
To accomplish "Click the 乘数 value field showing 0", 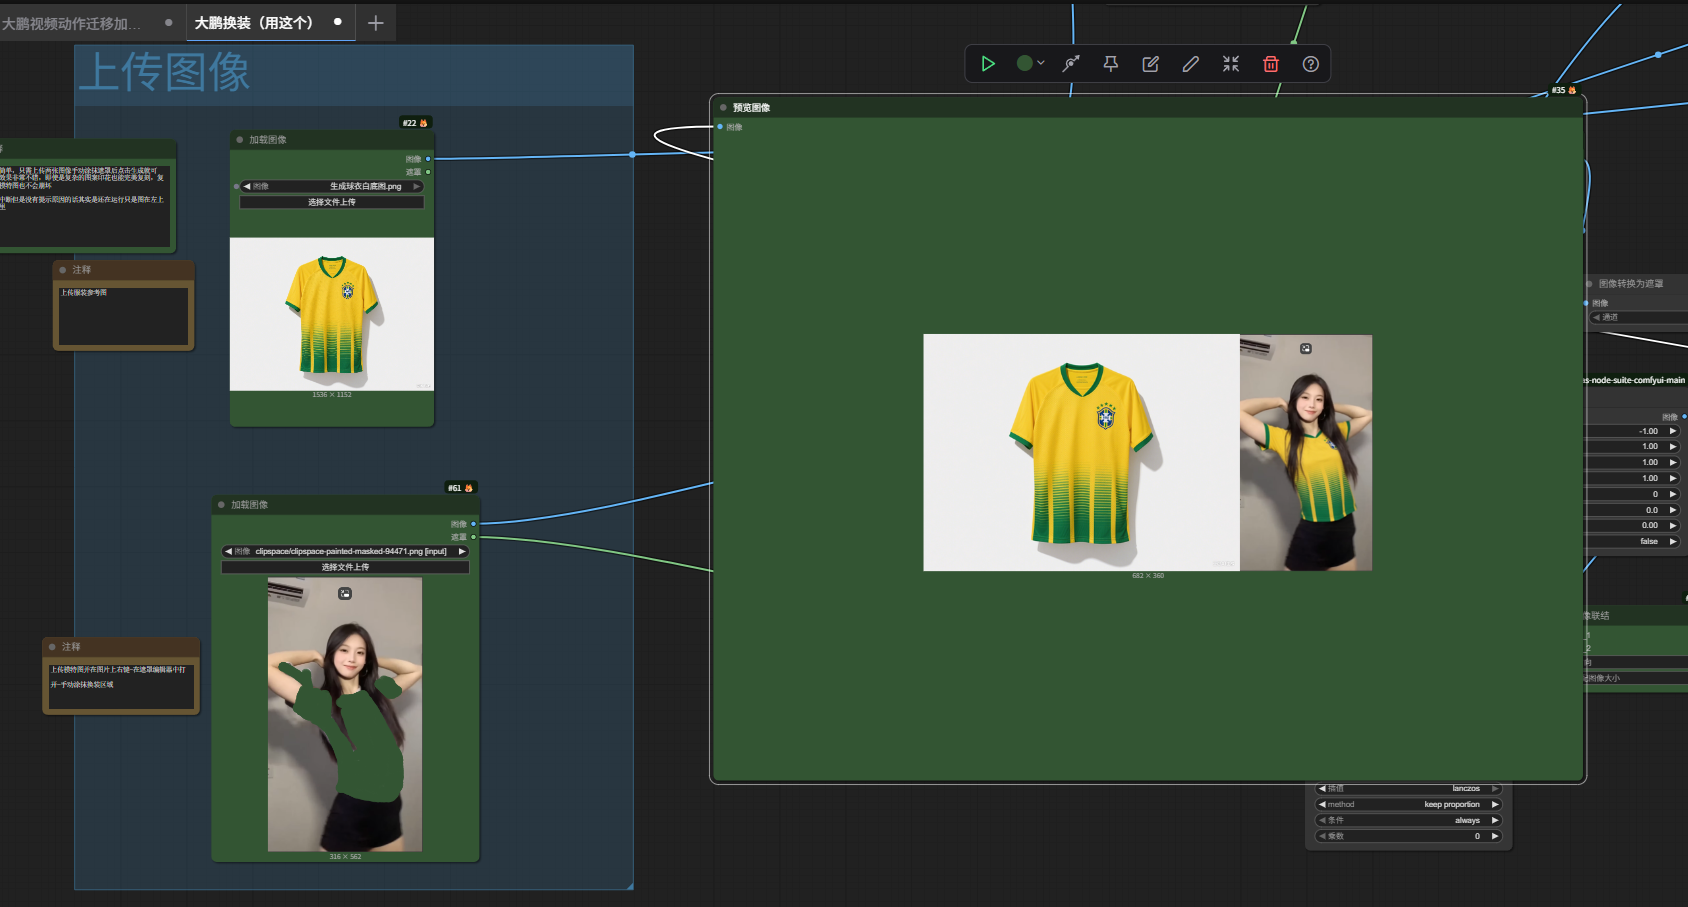I will pyautogui.click(x=1408, y=836).
